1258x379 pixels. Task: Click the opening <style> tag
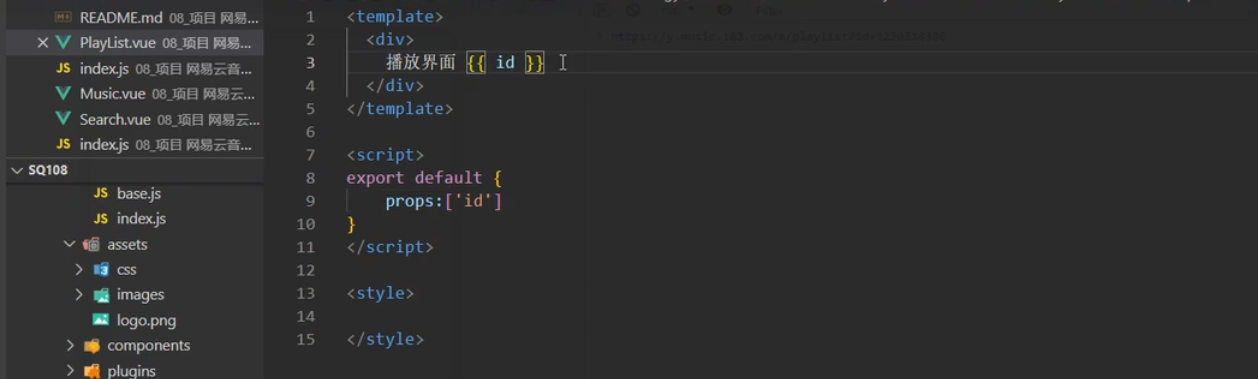380,293
